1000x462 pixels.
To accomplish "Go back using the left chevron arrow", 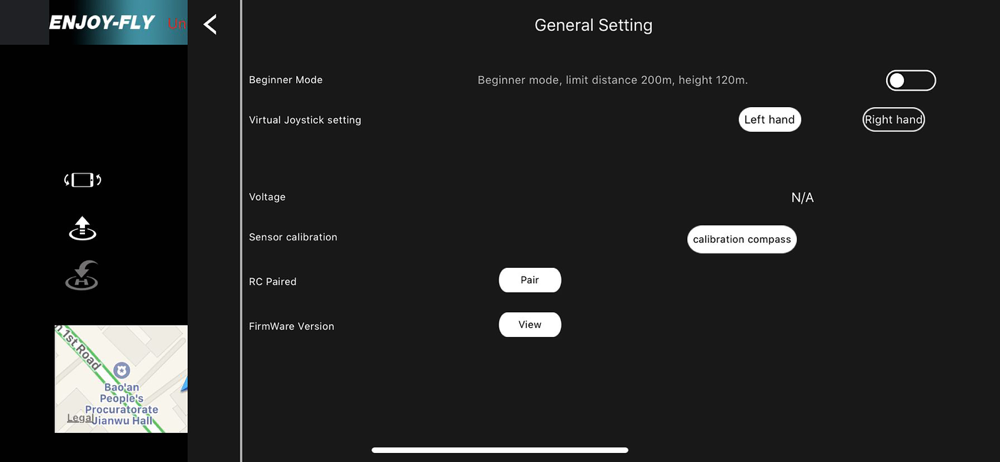I will pyautogui.click(x=210, y=25).
